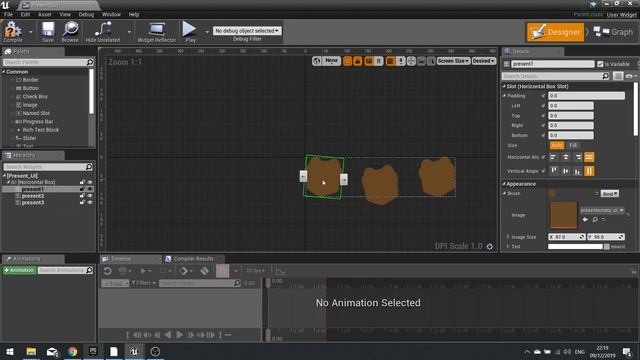Open the DPI Scale settings gear
The height and width of the screenshot is (360, 640).
pyautogui.click(x=490, y=247)
